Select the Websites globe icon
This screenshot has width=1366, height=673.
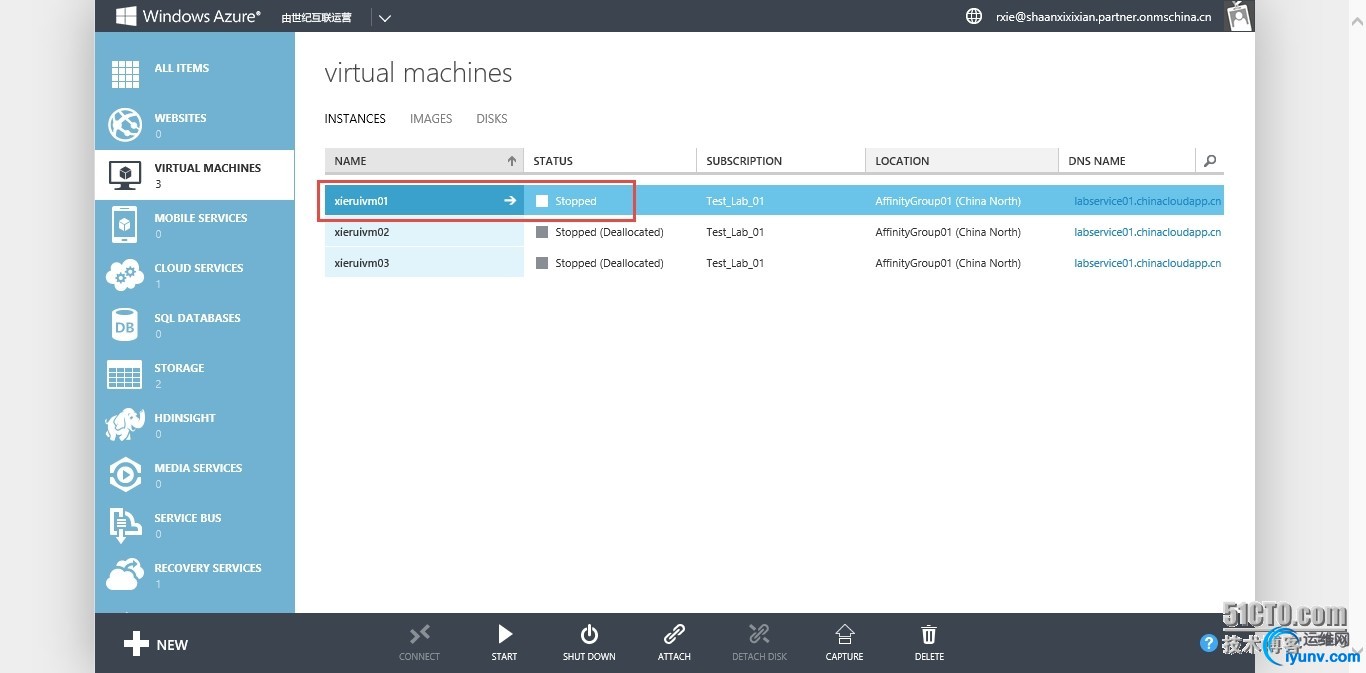pos(125,125)
